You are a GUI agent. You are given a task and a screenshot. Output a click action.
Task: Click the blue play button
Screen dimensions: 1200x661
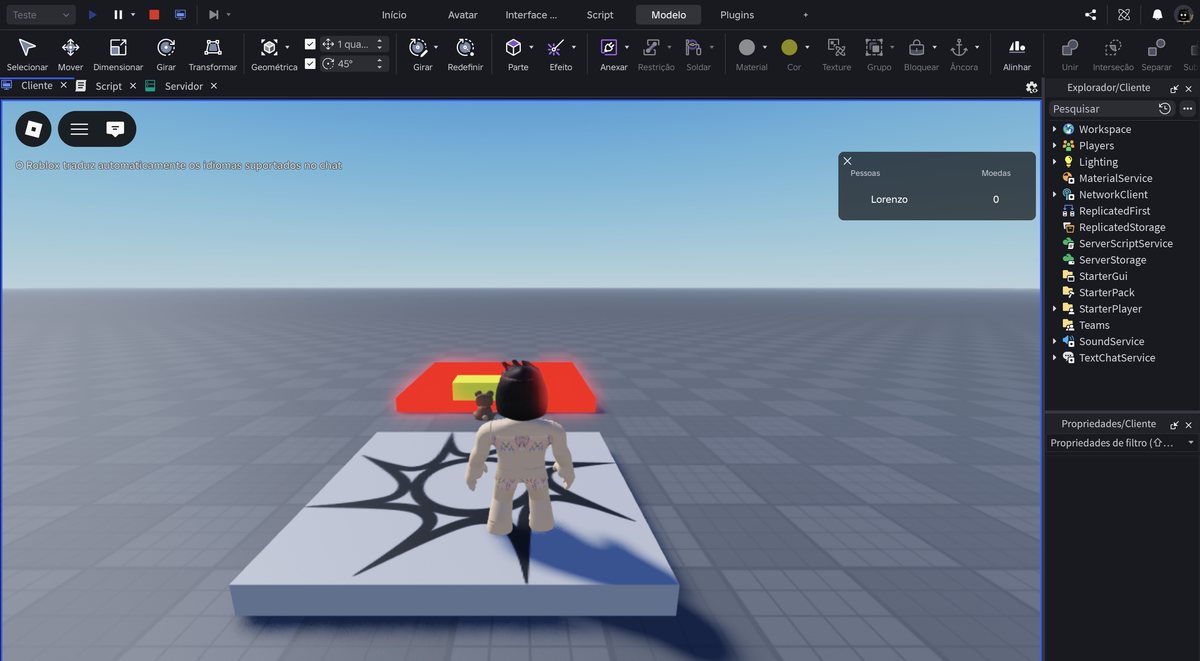[92, 15]
